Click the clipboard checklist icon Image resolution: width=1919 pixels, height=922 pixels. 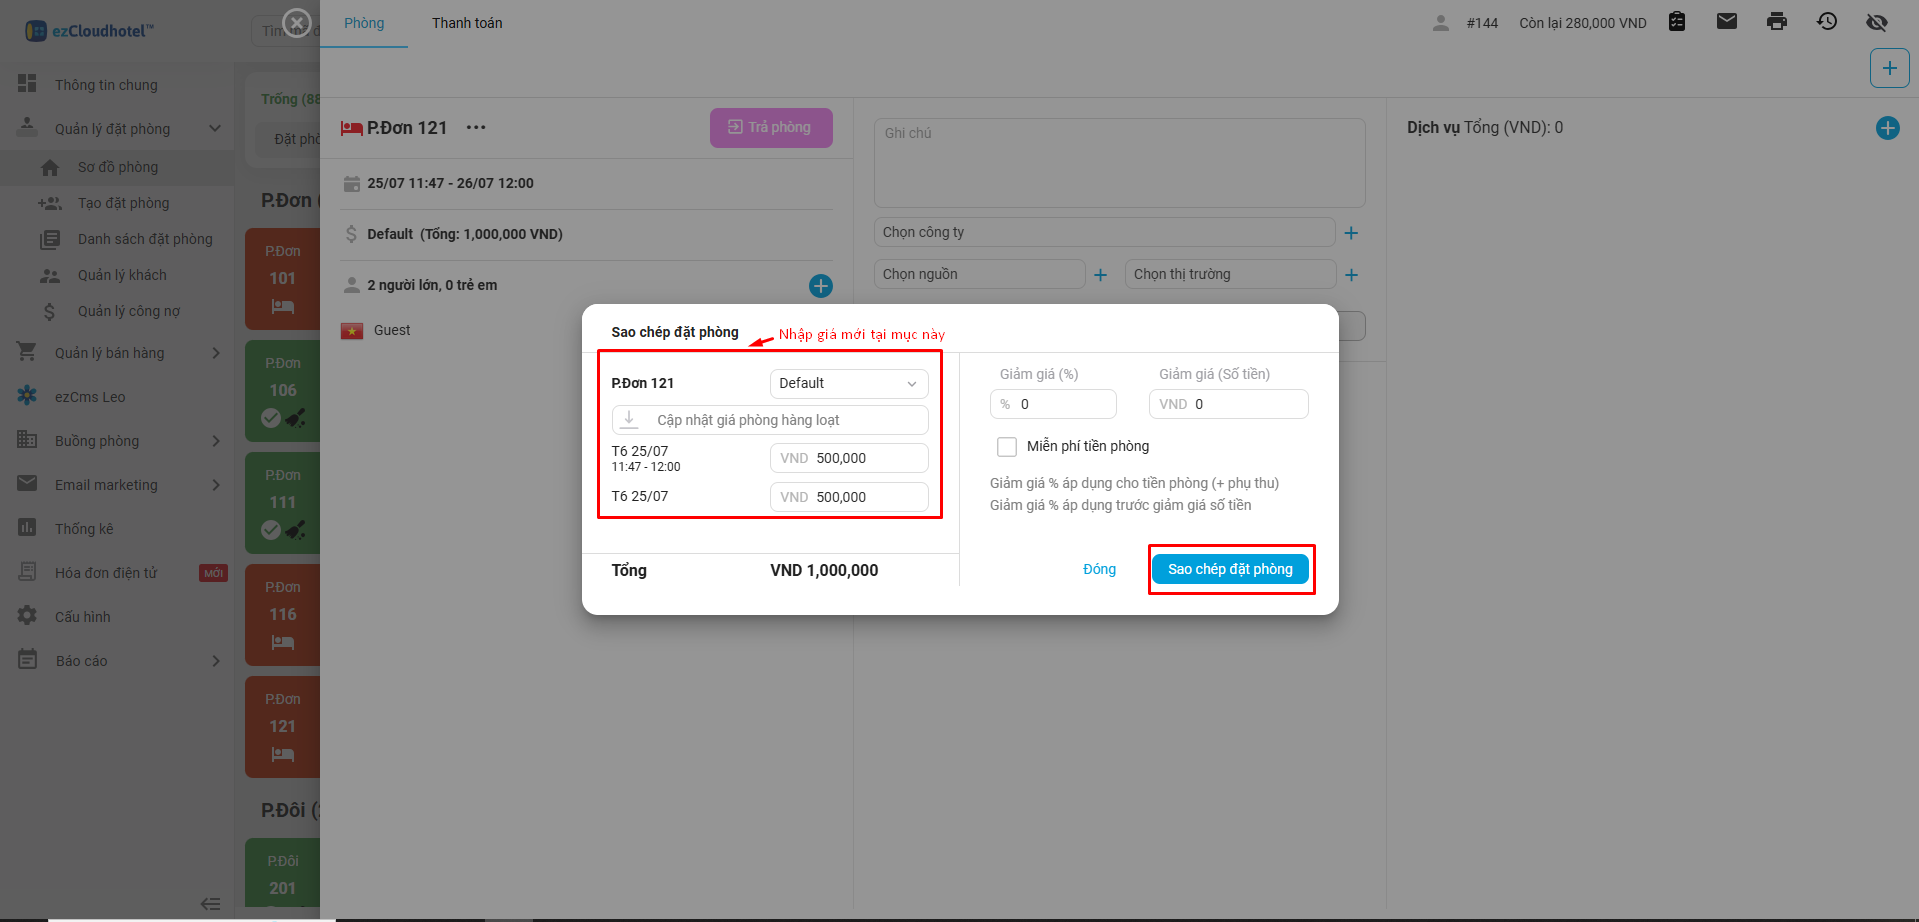[x=1677, y=22]
